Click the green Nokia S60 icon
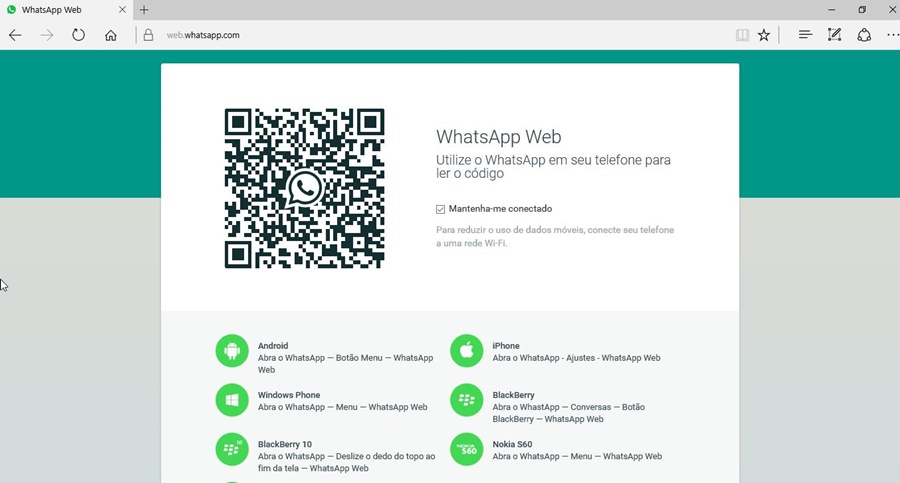Viewport: 900px width, 483px height. coord(467,450)
